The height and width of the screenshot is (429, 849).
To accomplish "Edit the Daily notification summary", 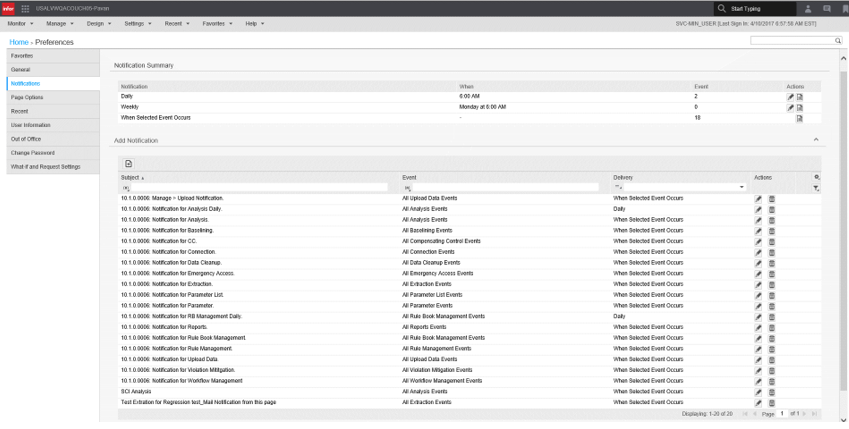I will pyautogui.click(x=789, y=97).
